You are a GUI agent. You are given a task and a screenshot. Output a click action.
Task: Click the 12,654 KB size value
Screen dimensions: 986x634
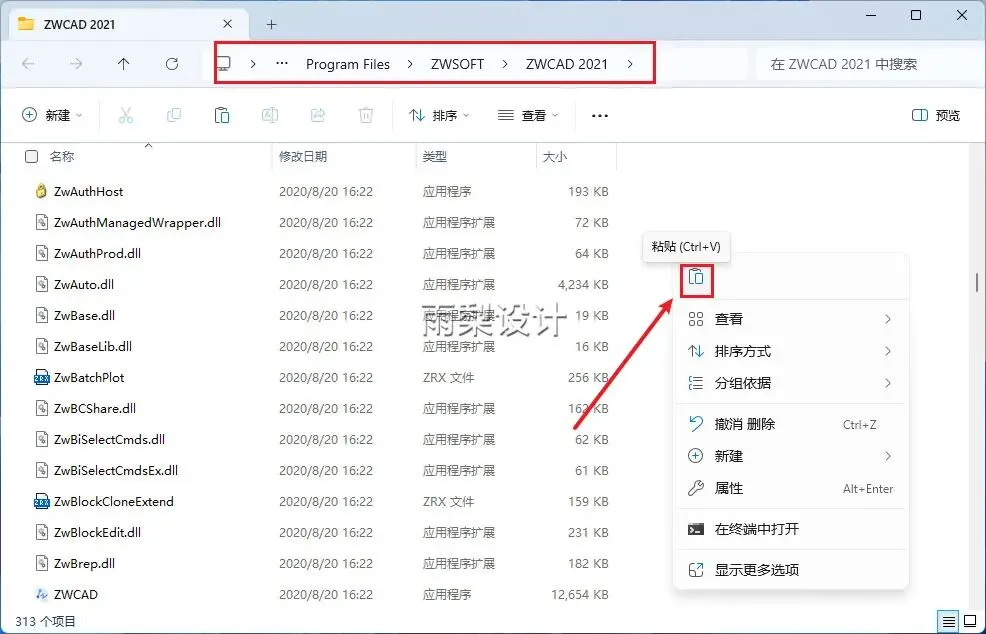click(x=580, y=594)
